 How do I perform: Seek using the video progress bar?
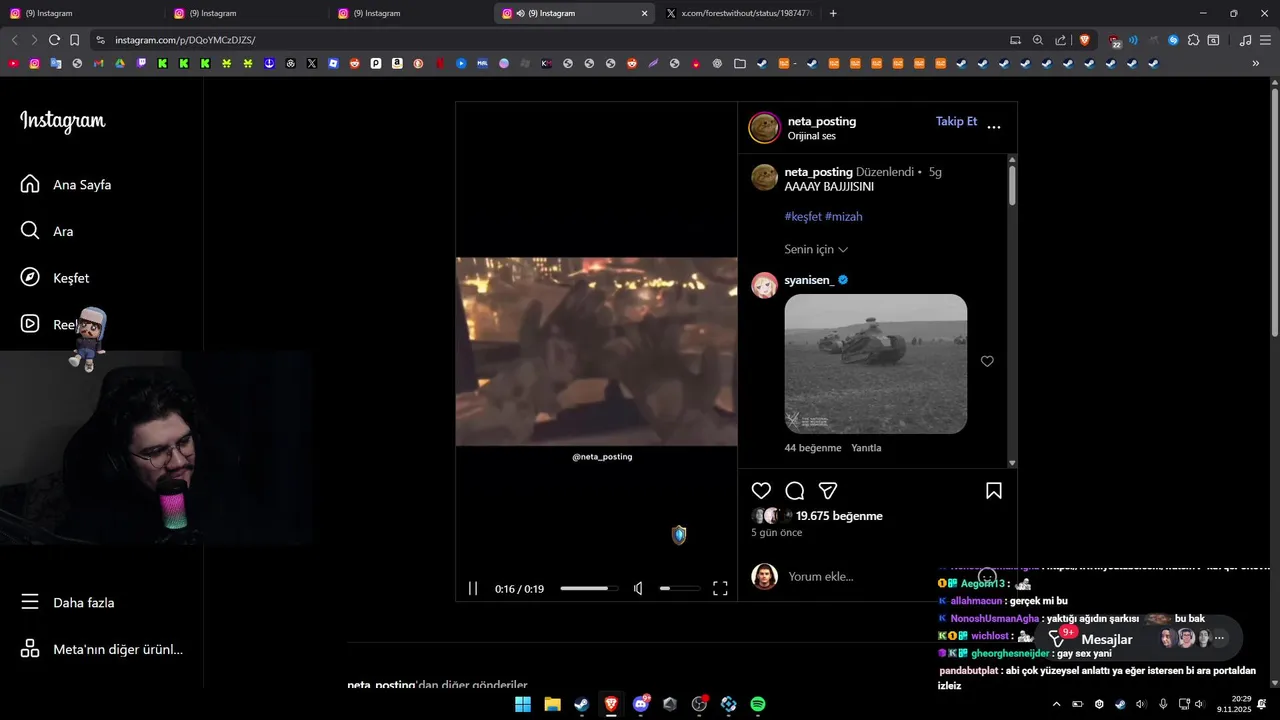click(589, 588)
